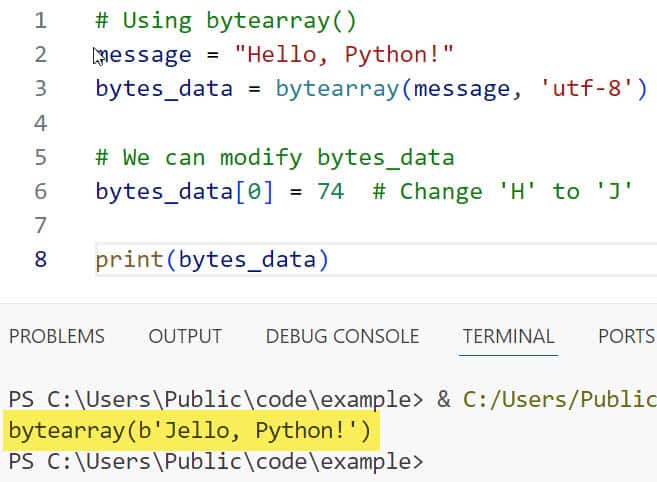Screen dimensions: 657x482
Task: Click line number 4 in the gutter
Action: click(41, 123)
